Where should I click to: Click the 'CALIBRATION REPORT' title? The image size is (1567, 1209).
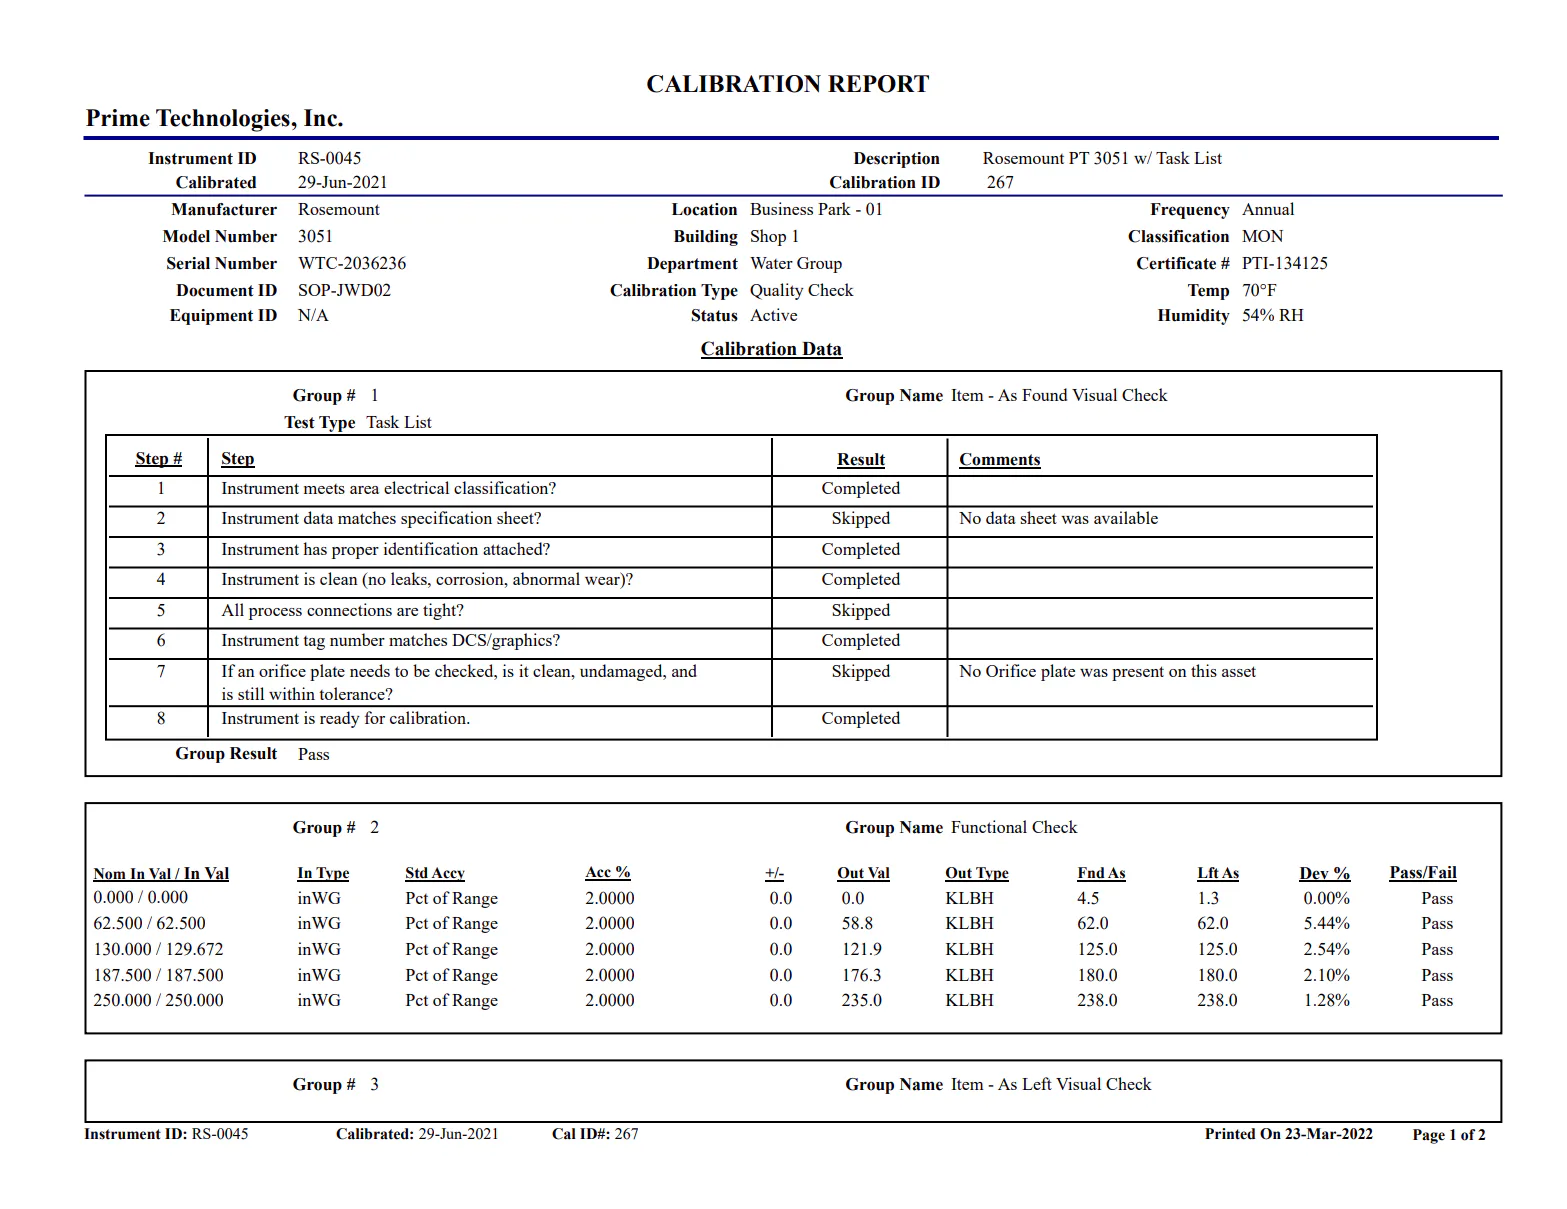tap(787, 84)
